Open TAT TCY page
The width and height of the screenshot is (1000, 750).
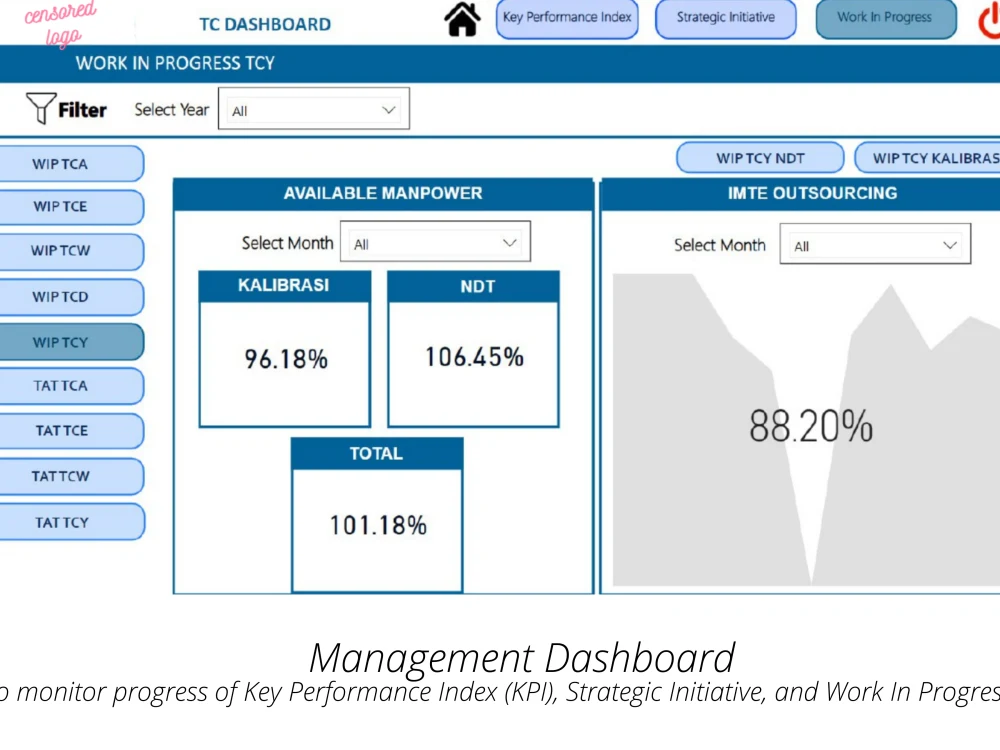coord(71,522)
